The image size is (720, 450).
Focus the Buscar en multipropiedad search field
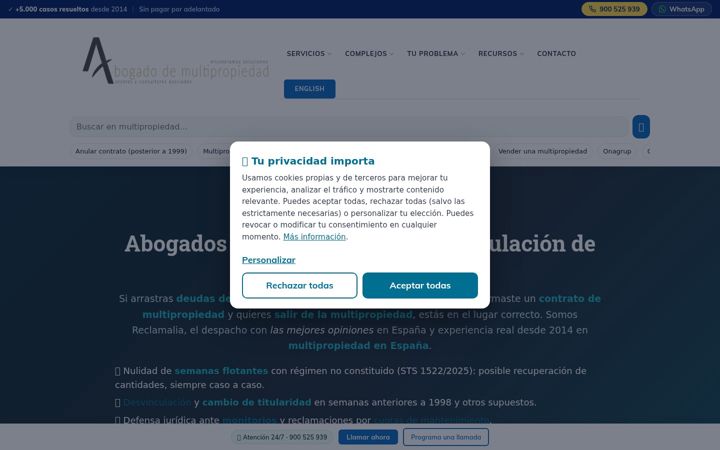click(x=349, y=127)
